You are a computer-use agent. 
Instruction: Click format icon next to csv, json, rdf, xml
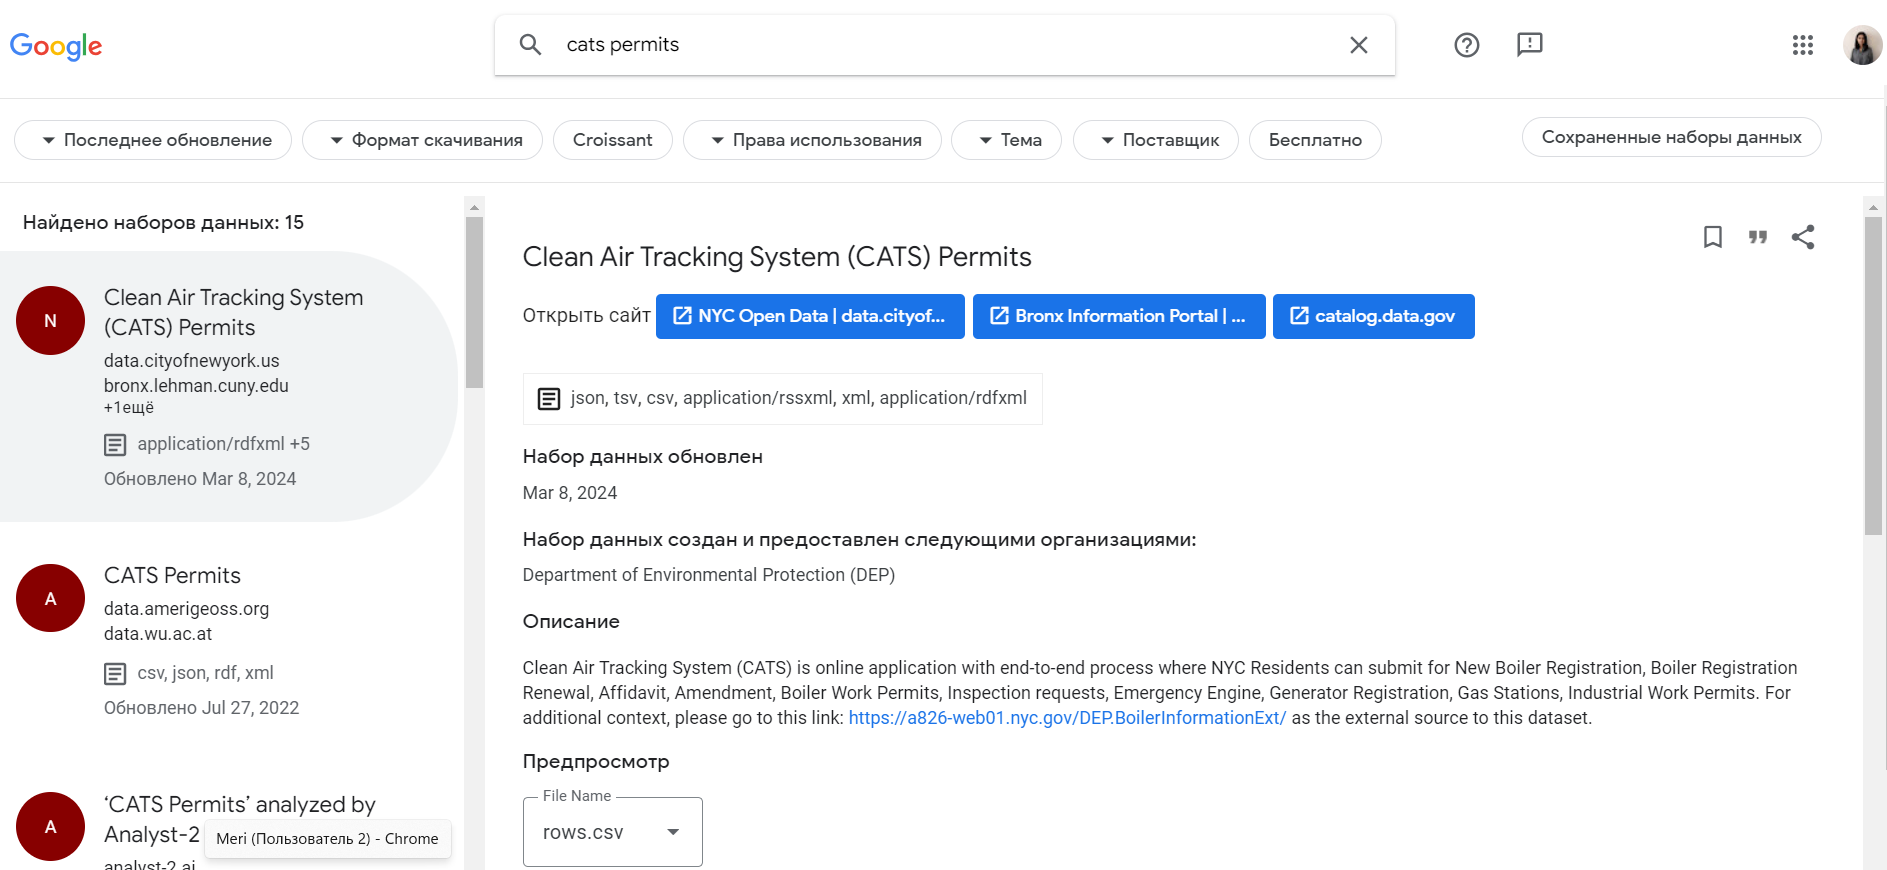coord(116,673)
